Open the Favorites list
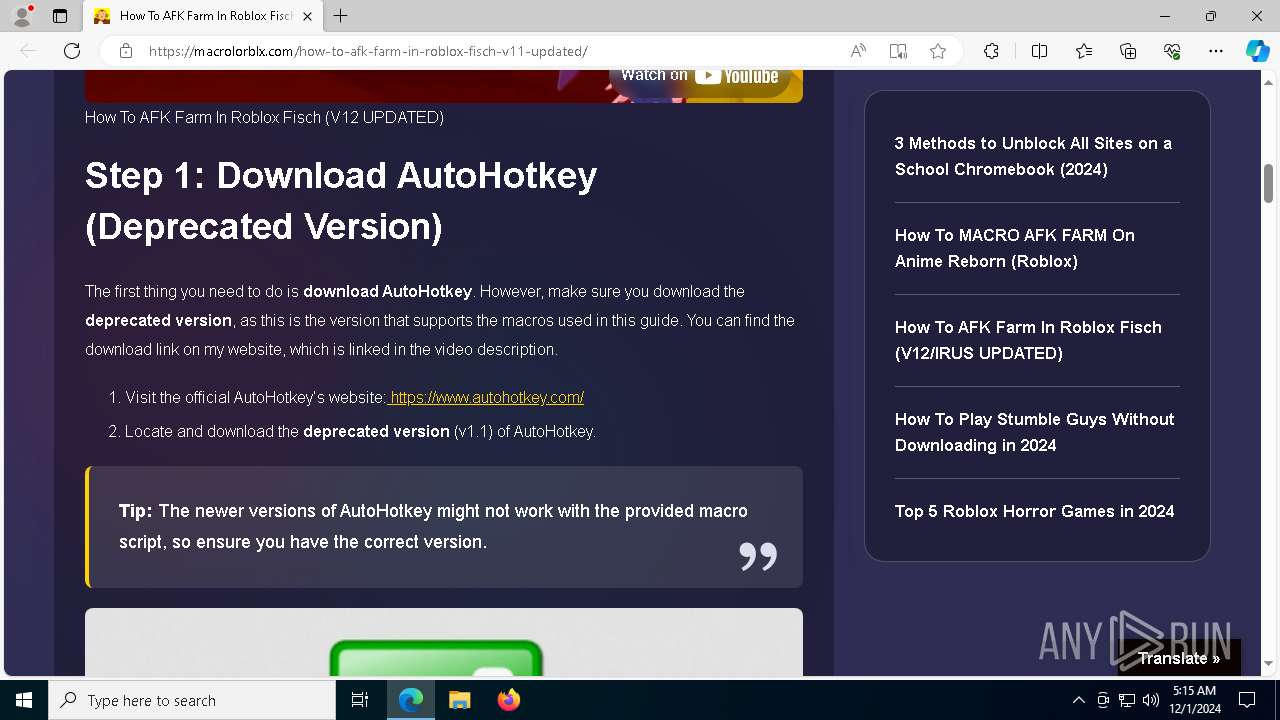Image resolution: width=1280 pixels, height=720 pixels. pos(1084,51)
